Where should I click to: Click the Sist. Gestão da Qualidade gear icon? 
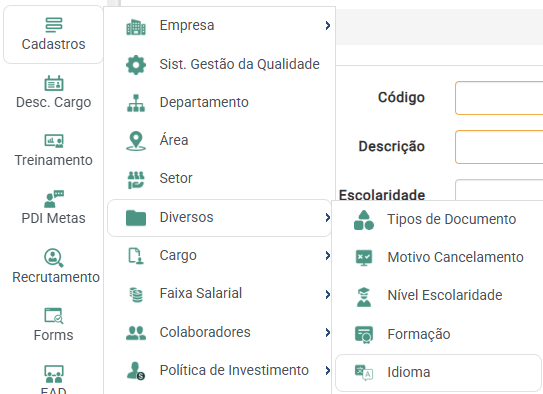tap(136, 65)
